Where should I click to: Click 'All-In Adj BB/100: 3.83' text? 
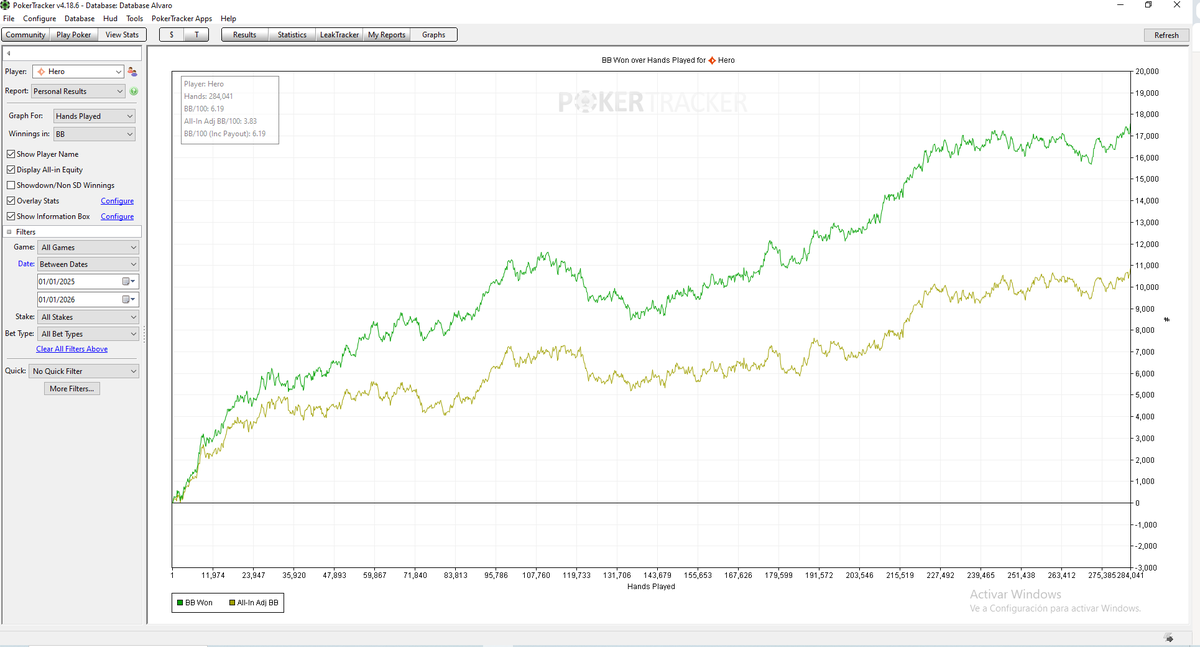coord(220,121)
